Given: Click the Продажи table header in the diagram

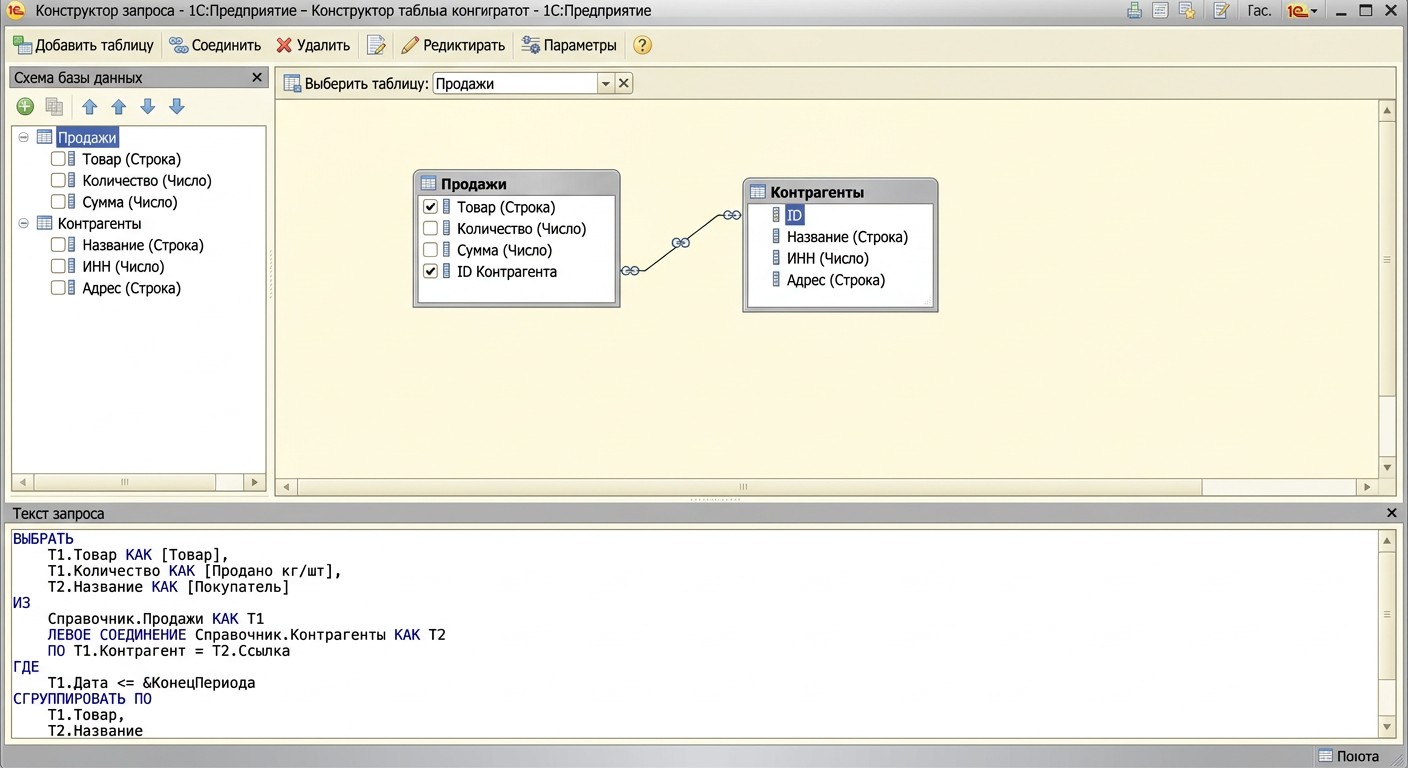Looking at the screenshot, I should click(517, 184).
